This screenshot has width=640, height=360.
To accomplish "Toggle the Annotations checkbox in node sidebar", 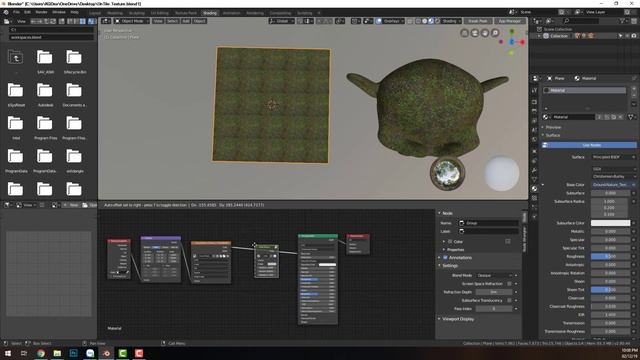I will click(x=445, y=258).
